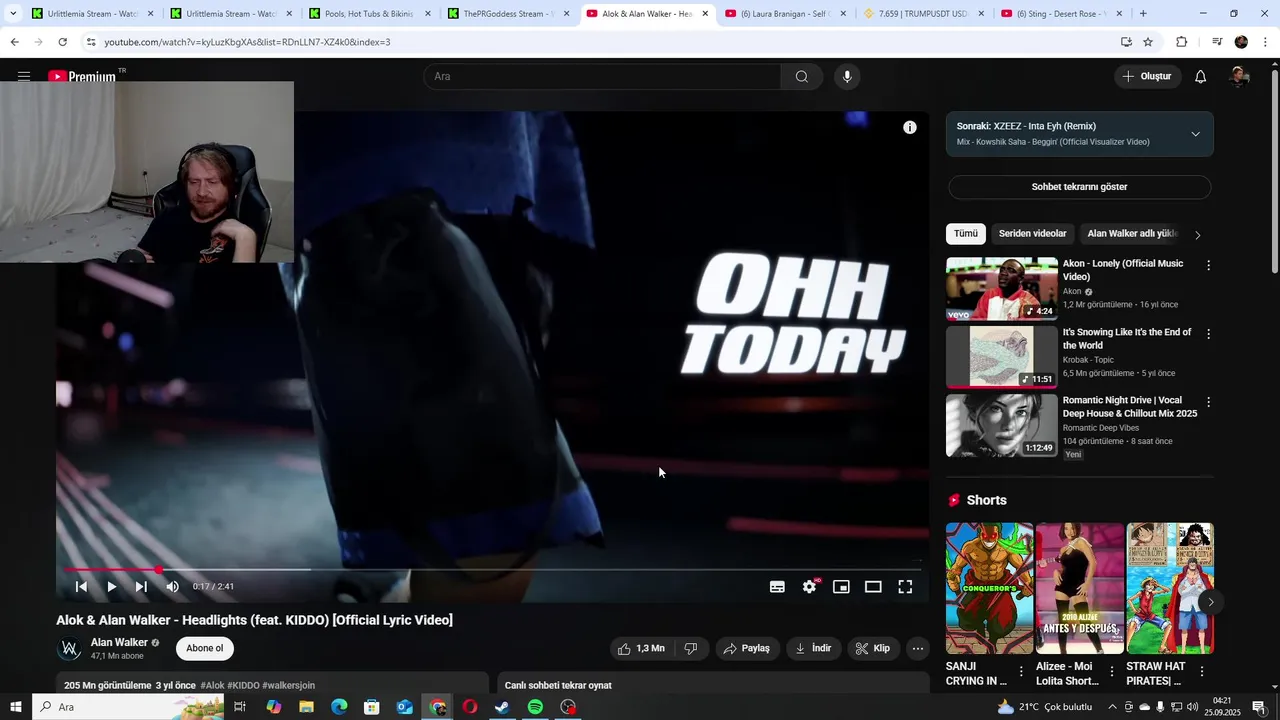This screenshot has height=720, width=1280.
Task: Toggle theater mode on the player
Action: tap(873, 587)
